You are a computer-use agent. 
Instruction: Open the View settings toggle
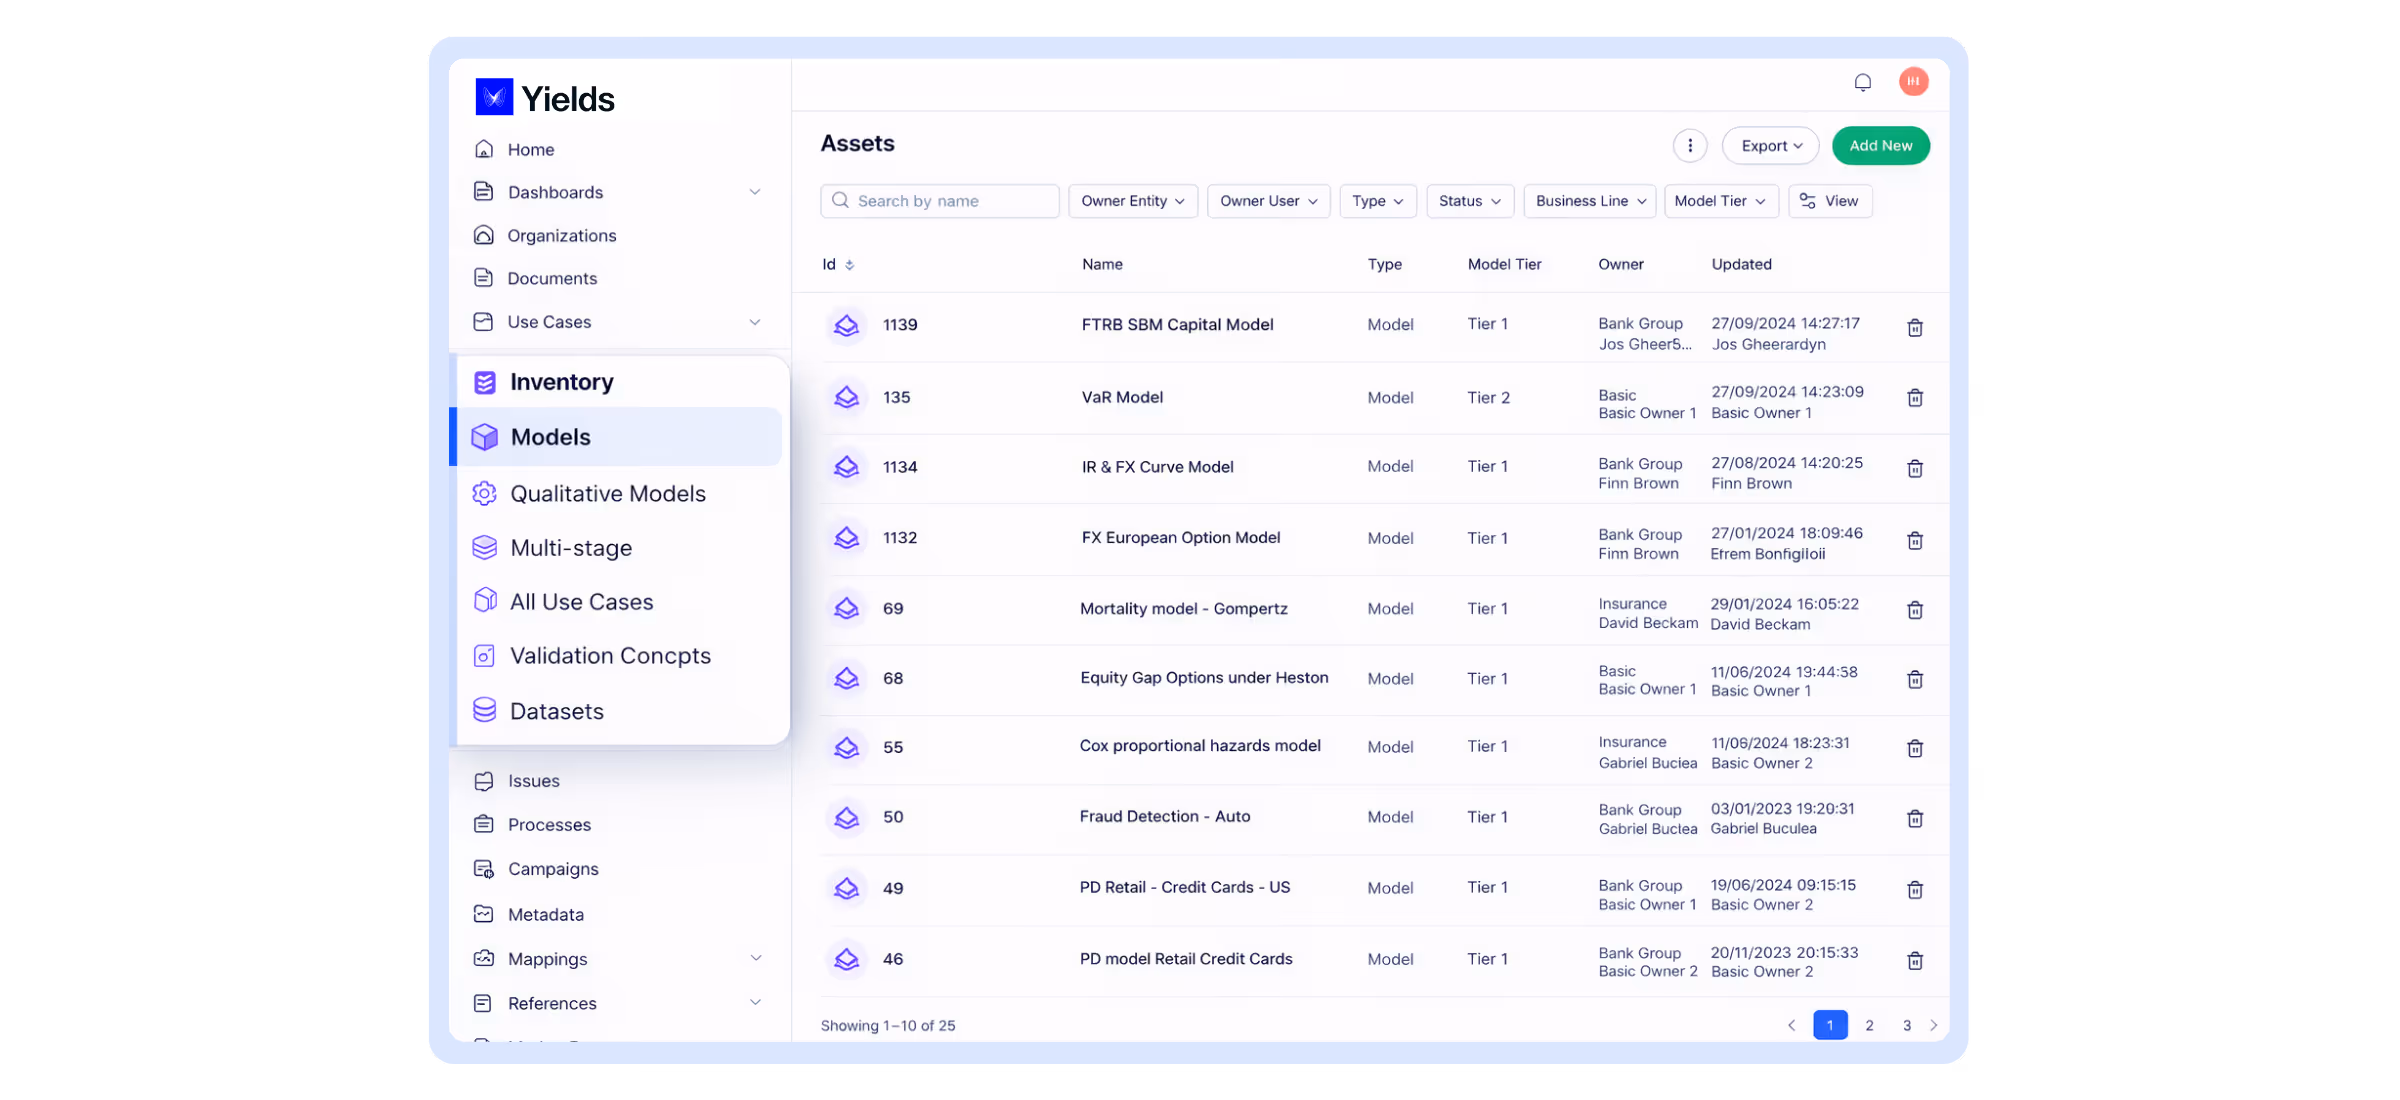(1829, 201)
